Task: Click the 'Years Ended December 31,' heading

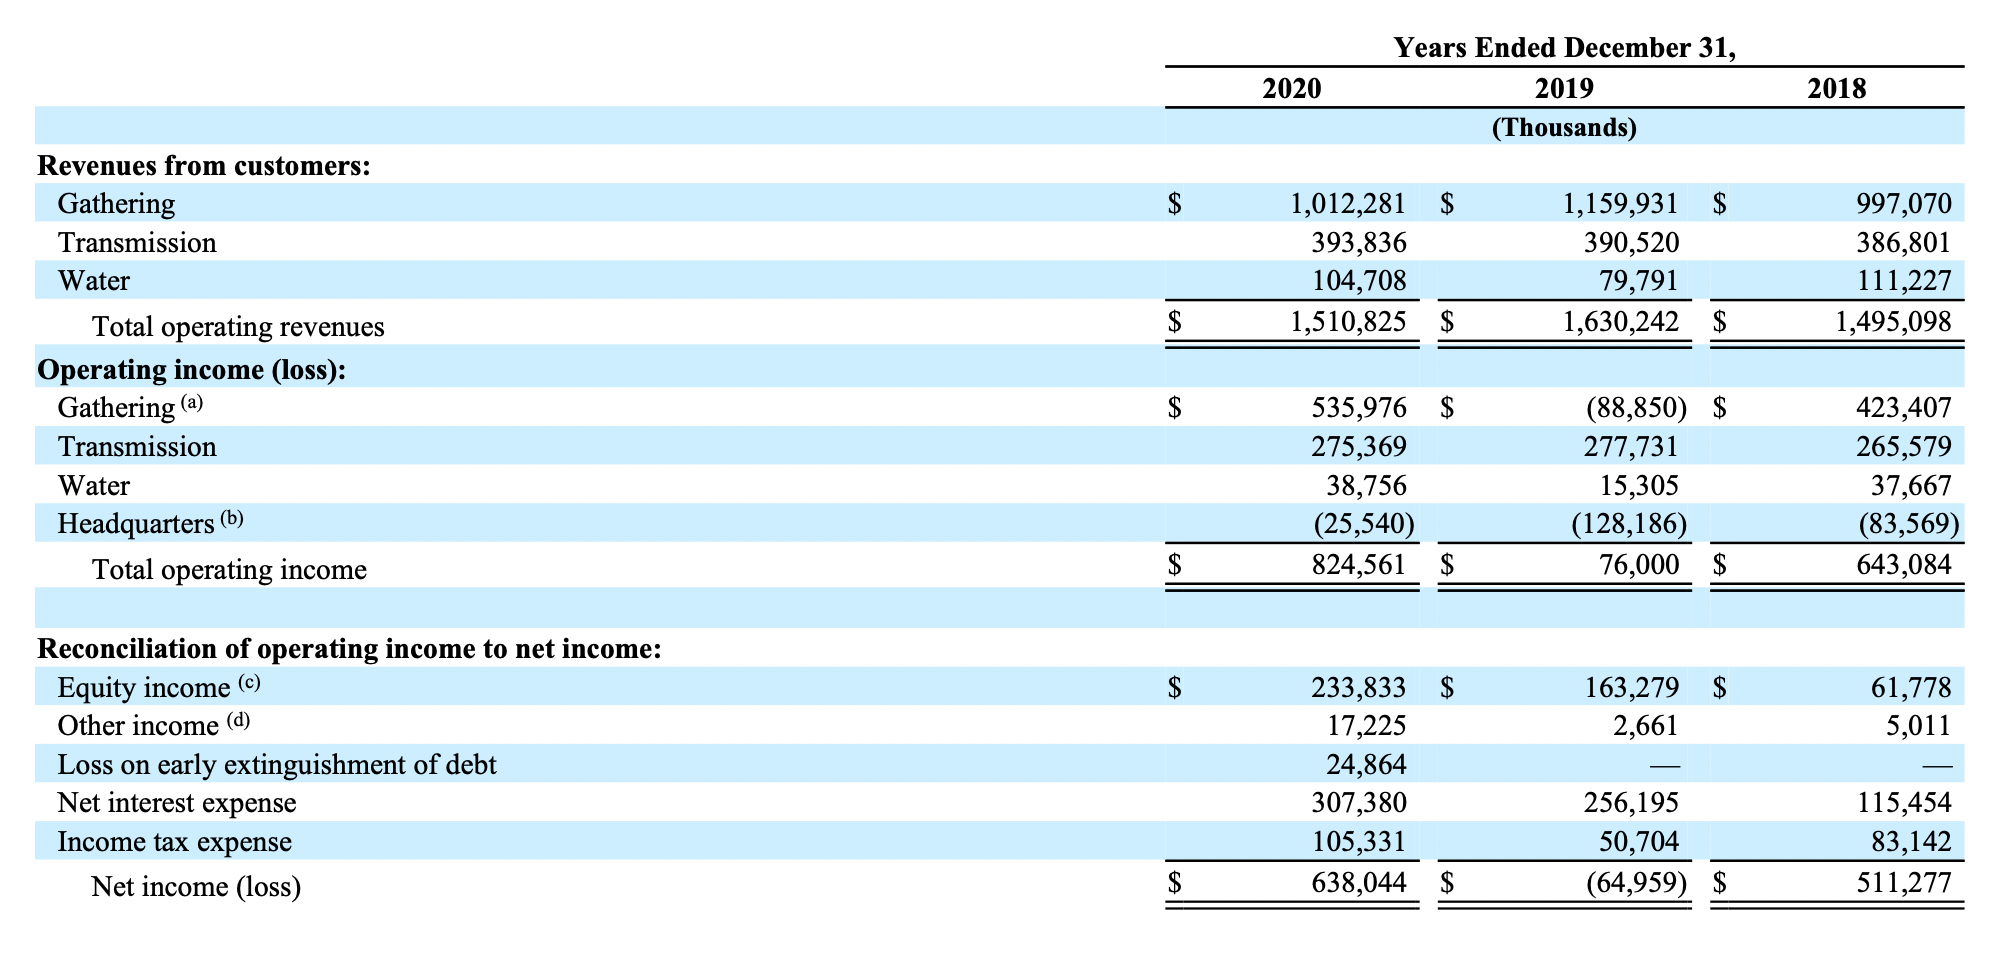Action: coord(1564,48)
